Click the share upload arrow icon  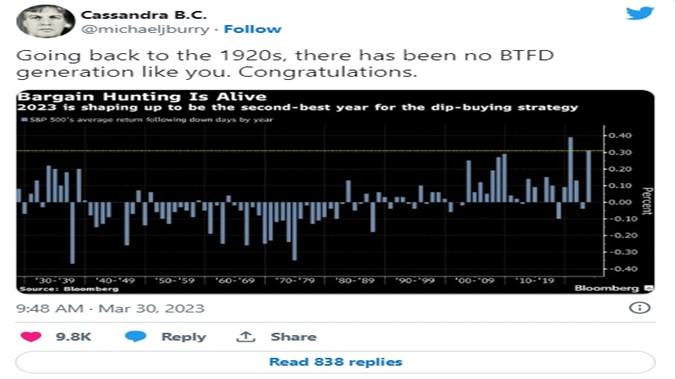tap(246, 336)
